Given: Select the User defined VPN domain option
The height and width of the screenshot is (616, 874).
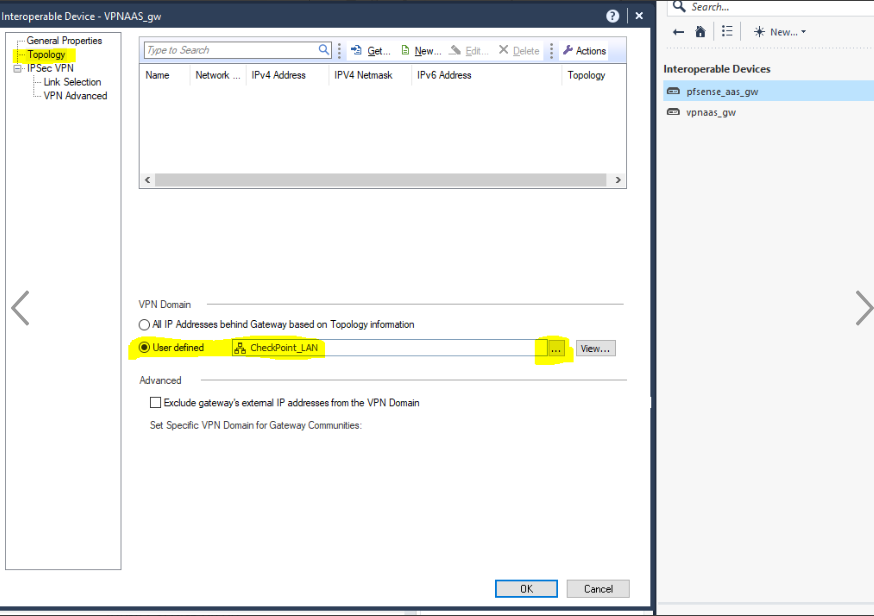Looking at the screenshot, I should point(145,348).
